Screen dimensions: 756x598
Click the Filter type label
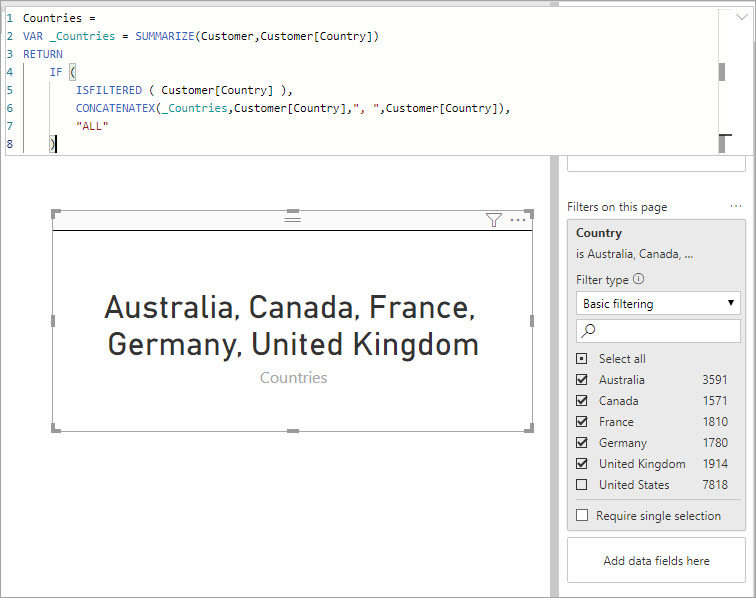[602, 280]
